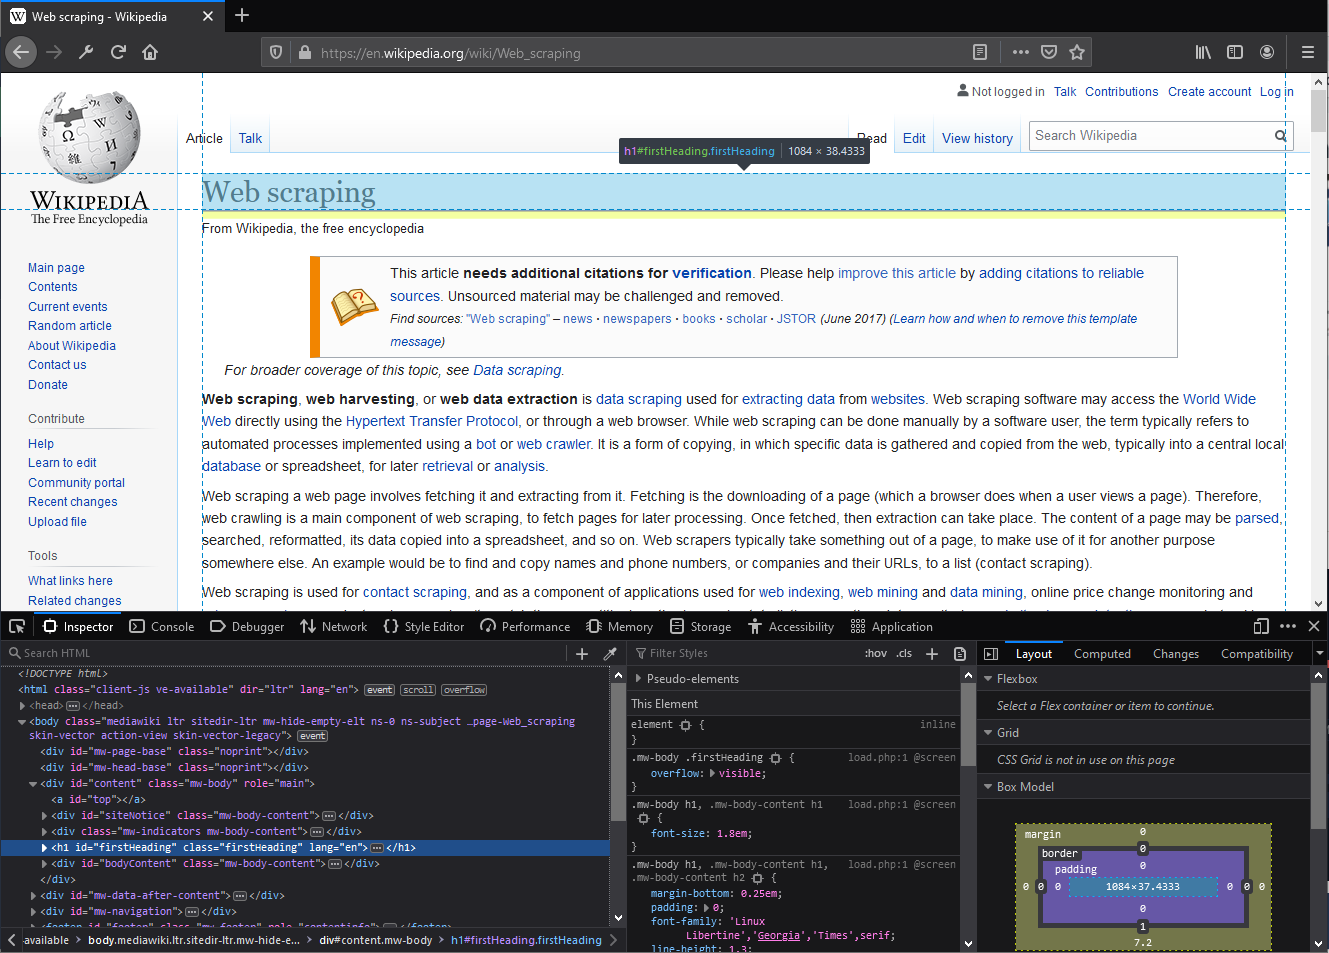Viewport: 1329px width, 953px height.
Task: Open the Style Editor tab
Action: 424,626
